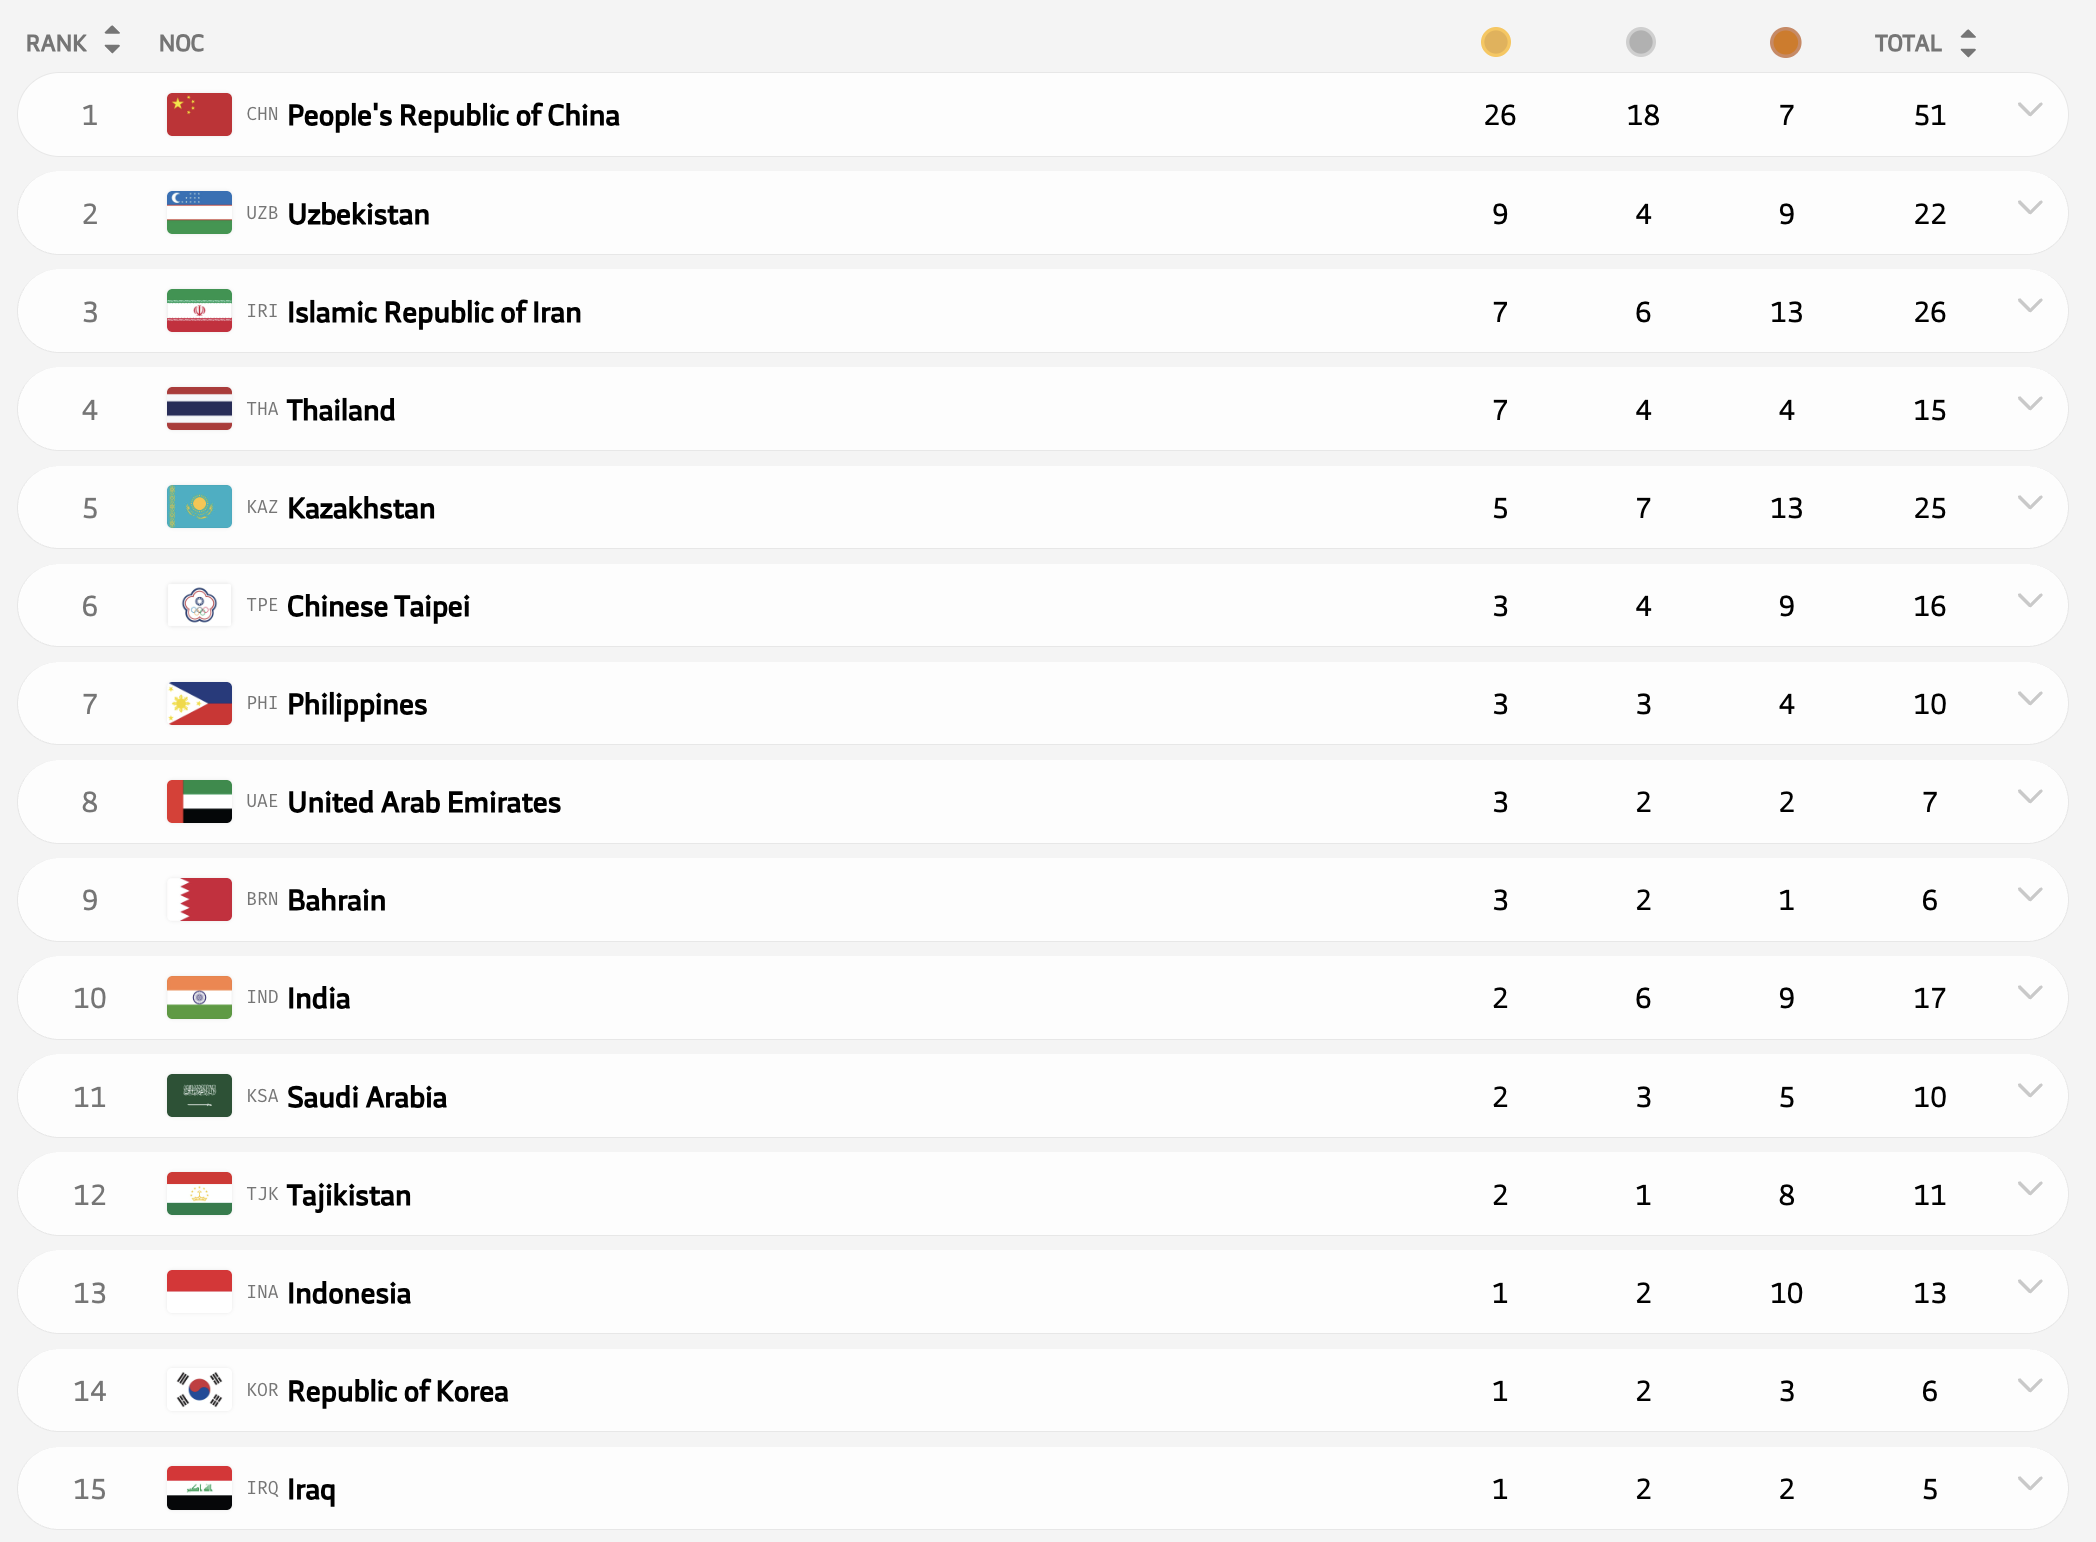Click the Saudi Arabia flag icon
The height and width of the screenshot is (1542, 2096).
pyautogui.click(x=199, y=1096)
